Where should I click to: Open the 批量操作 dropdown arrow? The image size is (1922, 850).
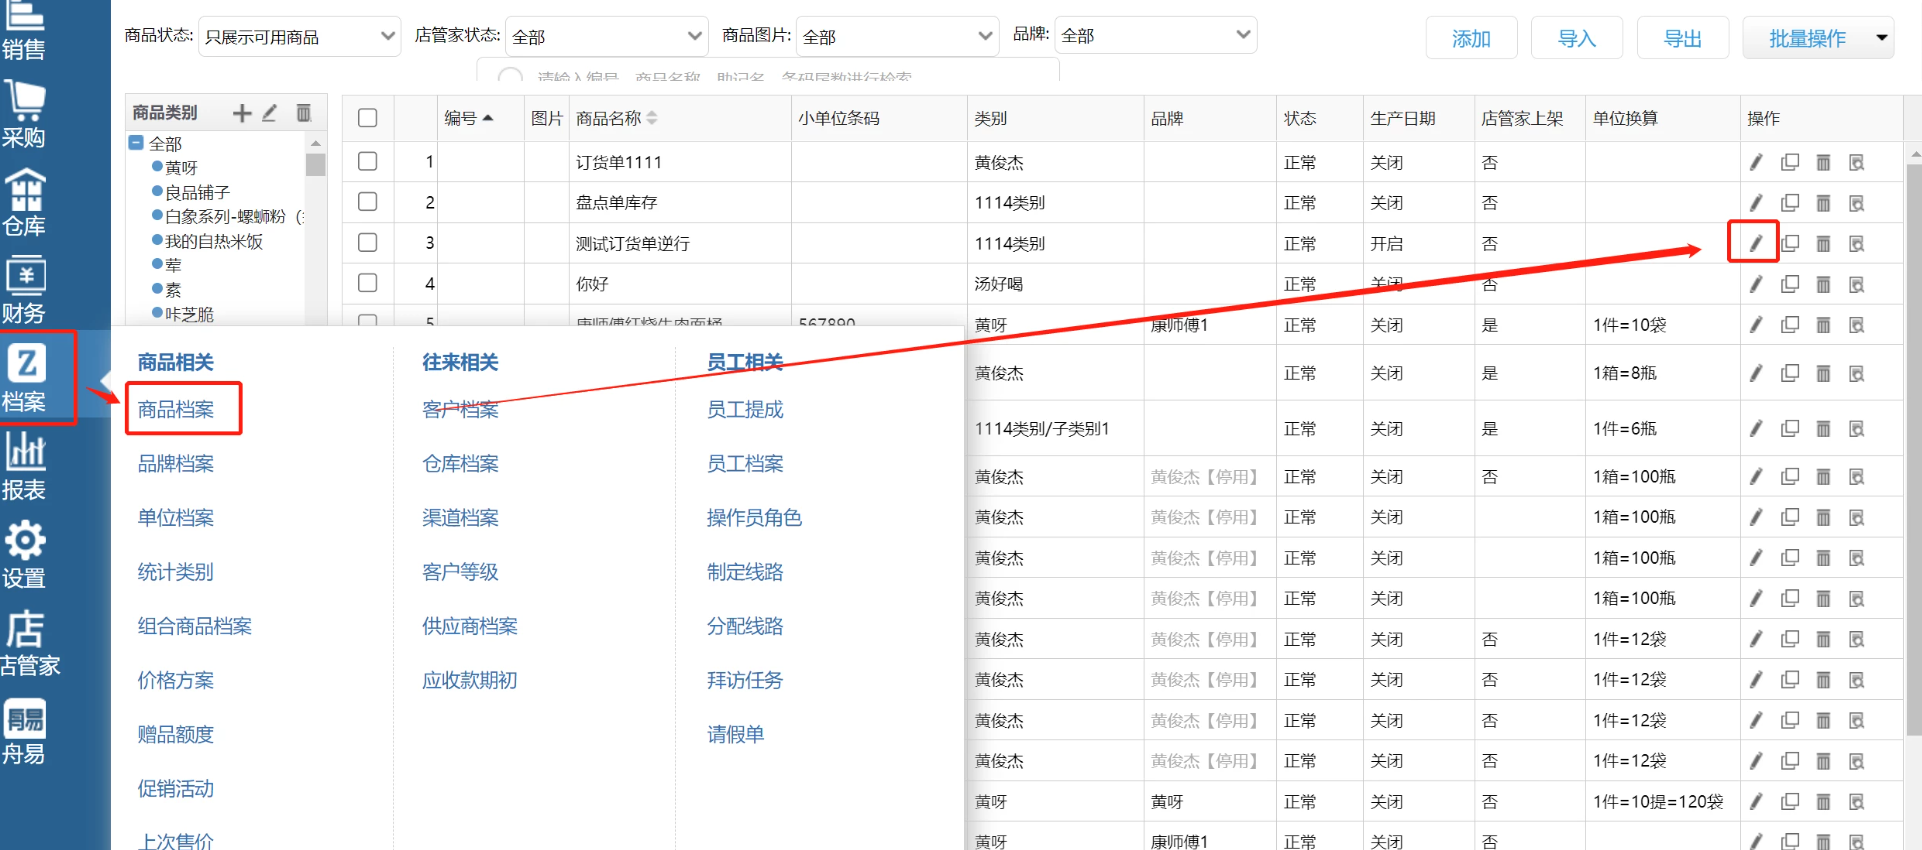click(x=1881, y=38)
